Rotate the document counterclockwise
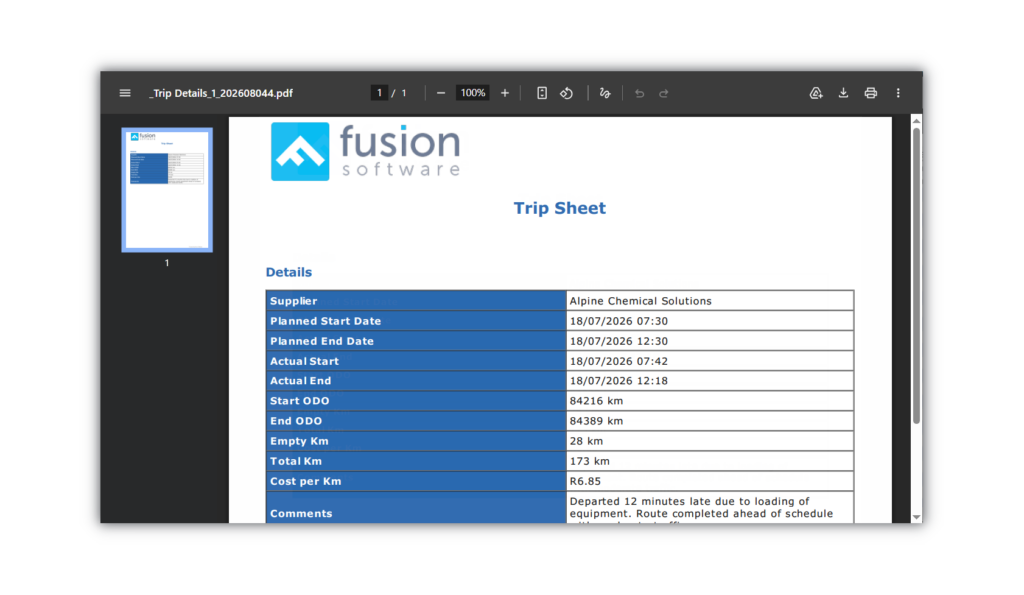Screen dimensions: 1024x595 click(566, 93)
